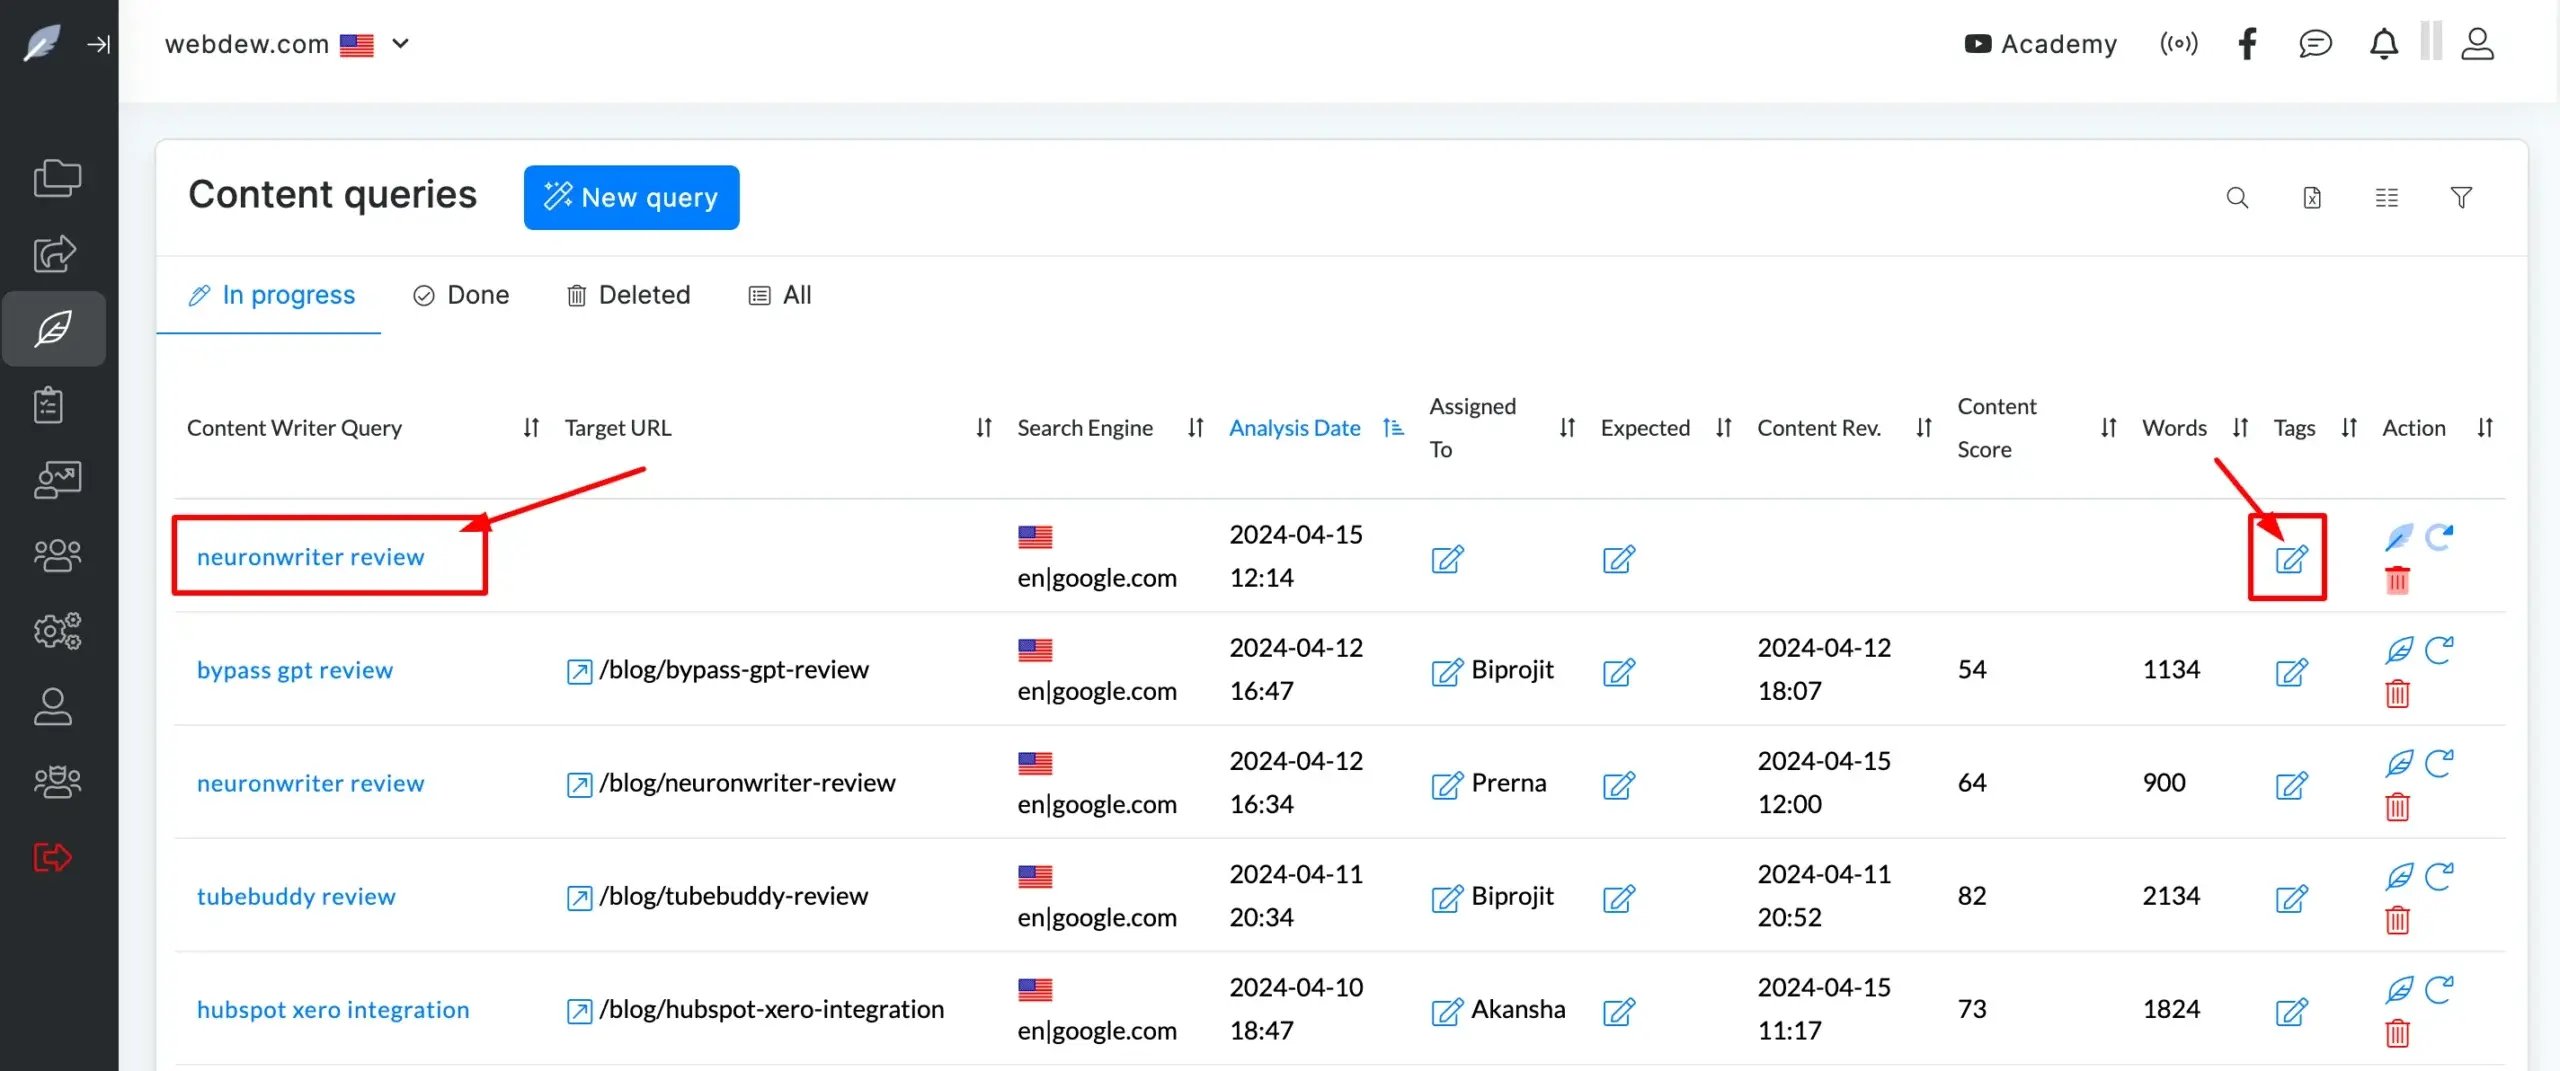2560x1071 pixels.
Task: Edit tags for first neuronwriter review row
Action: 2290,558
